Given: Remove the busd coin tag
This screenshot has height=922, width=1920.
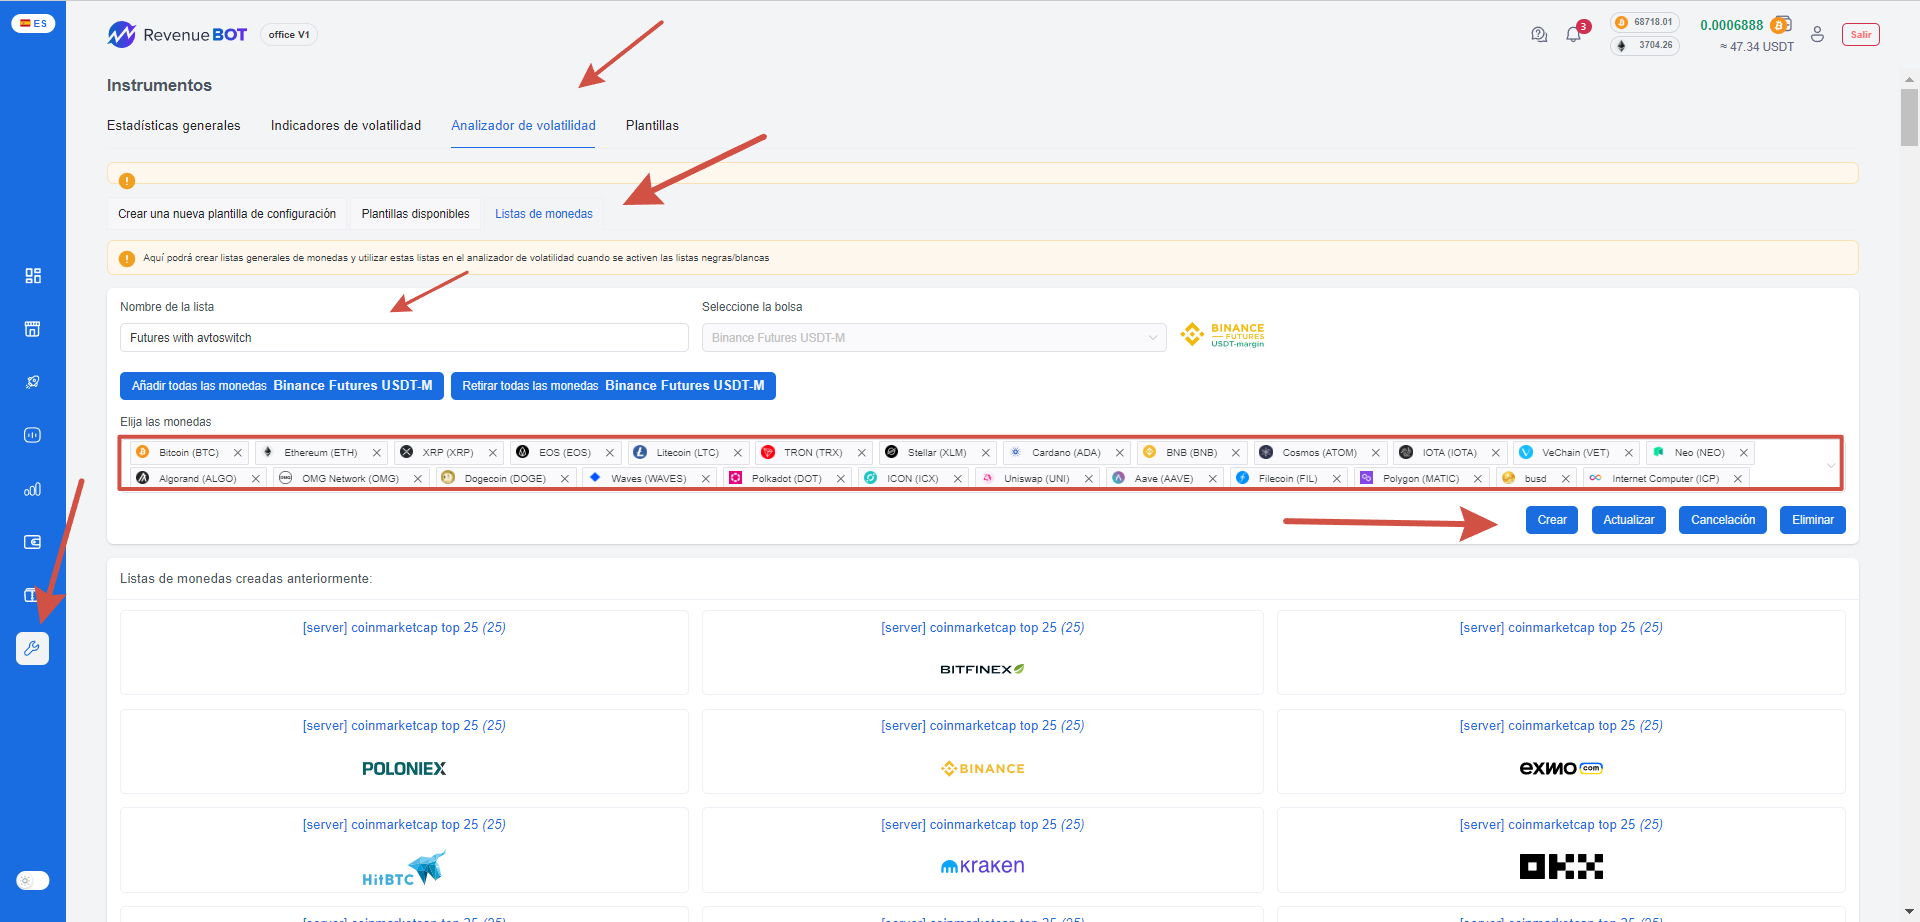Looking at the screenshot, I should [x=1566, y=479].
